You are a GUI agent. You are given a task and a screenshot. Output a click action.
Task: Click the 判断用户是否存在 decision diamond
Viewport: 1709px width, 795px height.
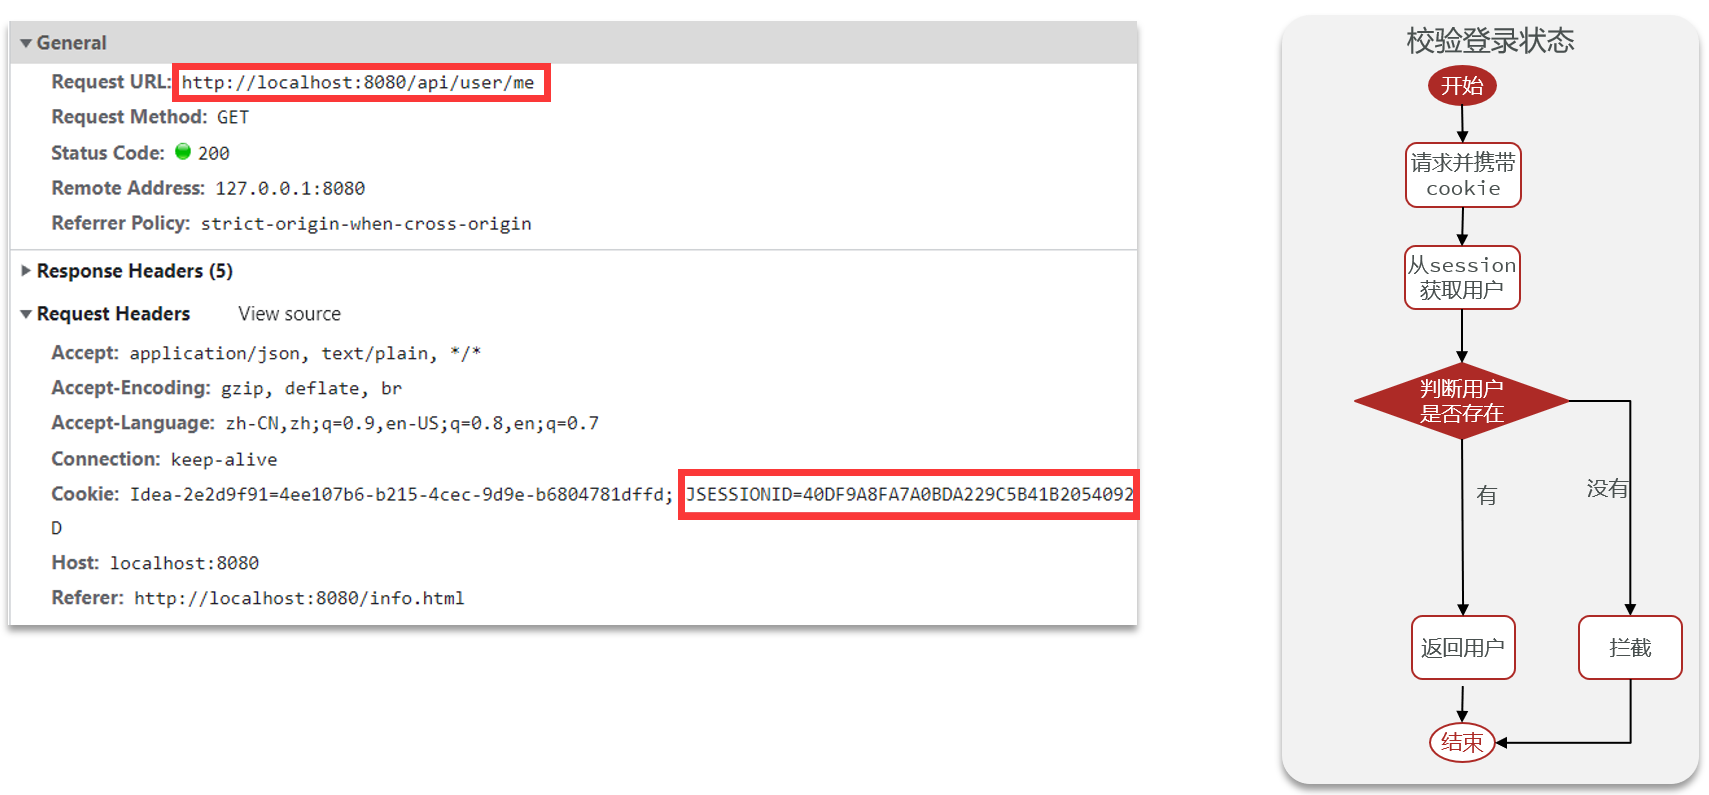click(x=1461, y=401)
